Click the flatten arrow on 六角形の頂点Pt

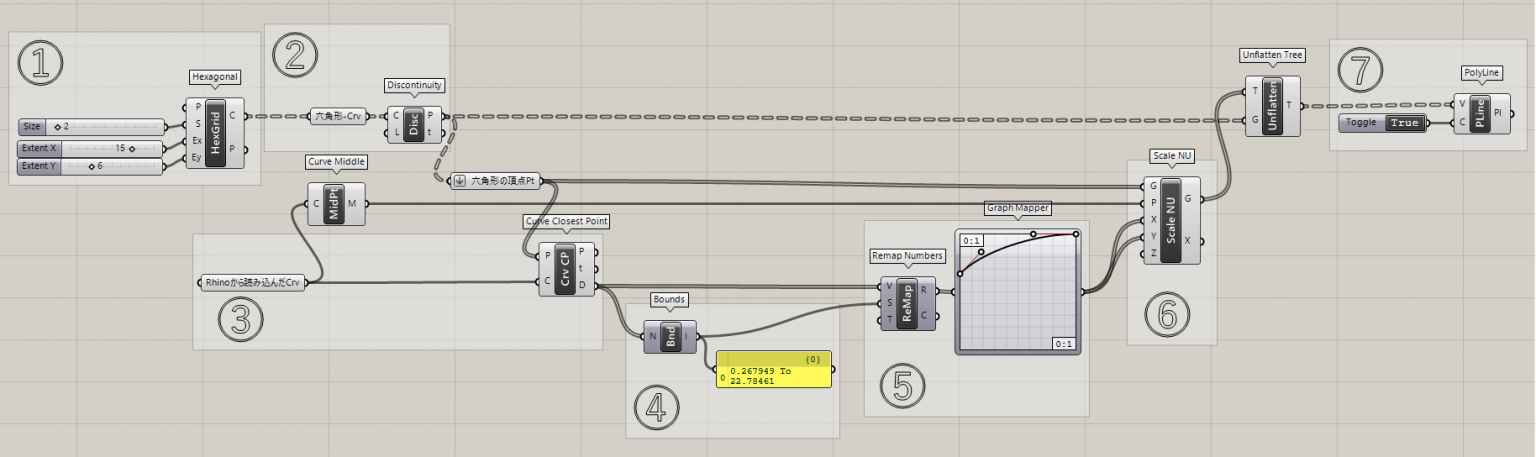coord(459,181)
